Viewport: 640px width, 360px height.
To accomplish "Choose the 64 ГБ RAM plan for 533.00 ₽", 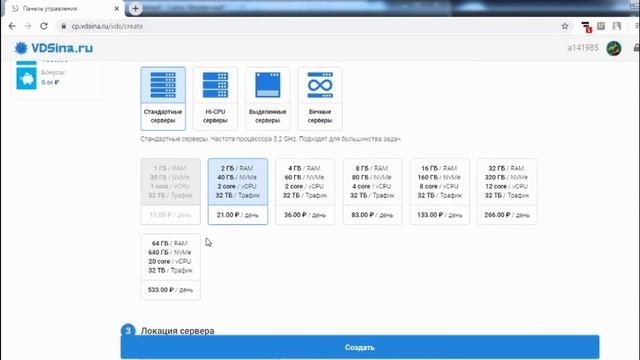I will [x=171, y=267].
